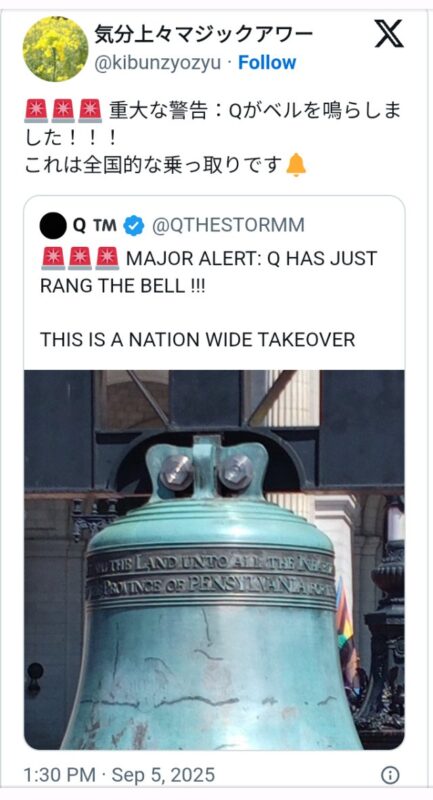Open the info icon beside the timestamp
The height and width of the screenshot is (800, 433).
click(390, 776)
